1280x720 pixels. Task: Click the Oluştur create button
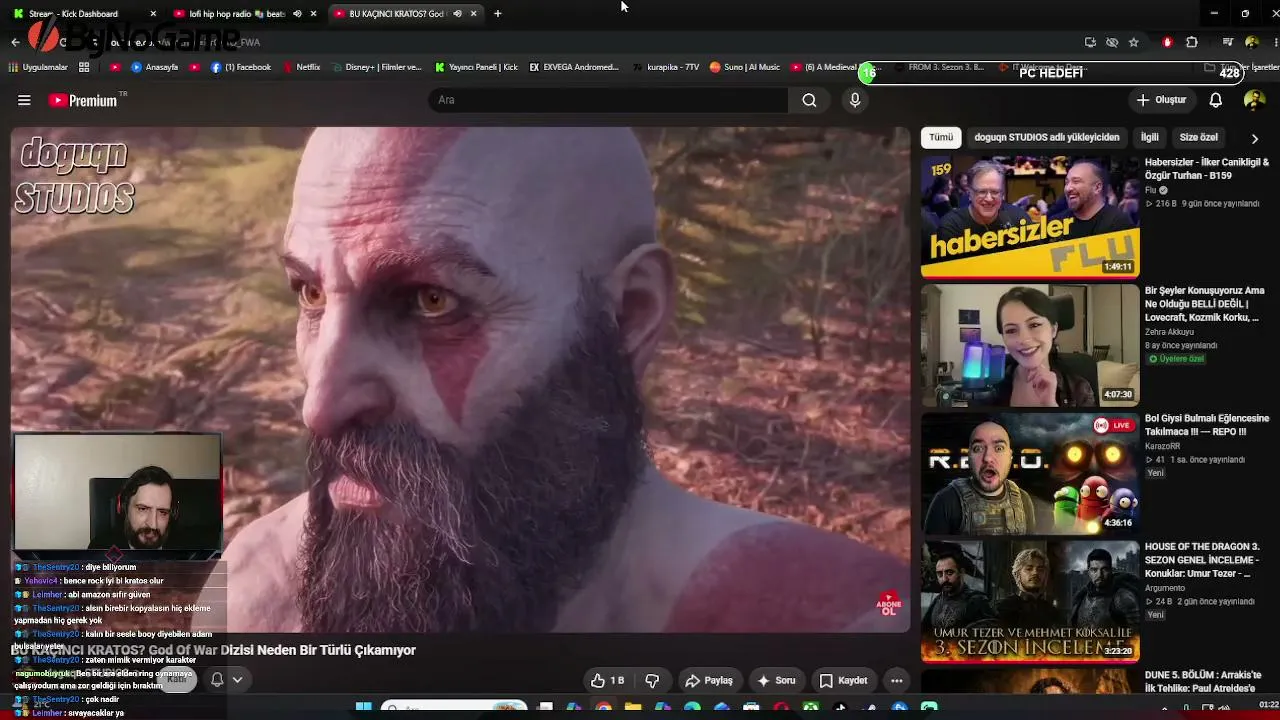(1161, 100)
